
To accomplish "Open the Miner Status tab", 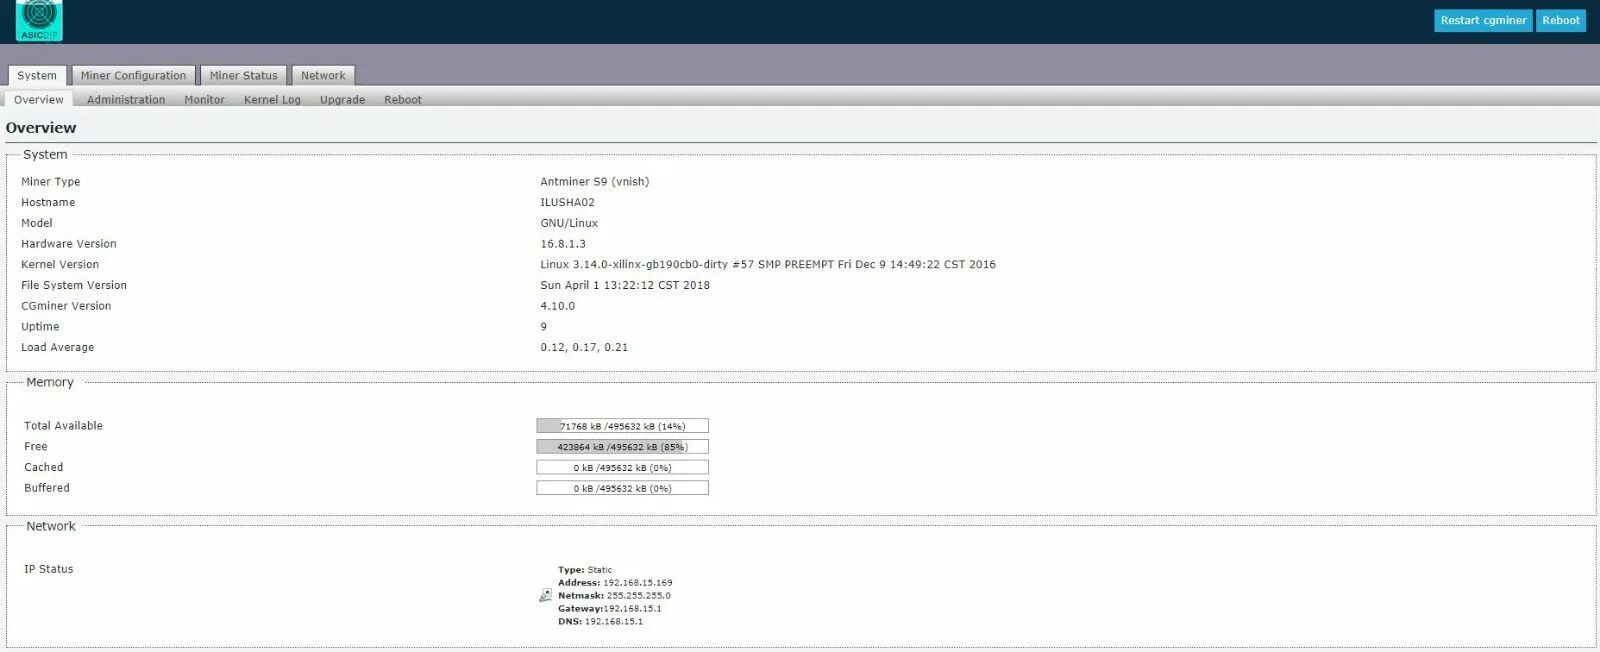I will click(x=243, y=75).
